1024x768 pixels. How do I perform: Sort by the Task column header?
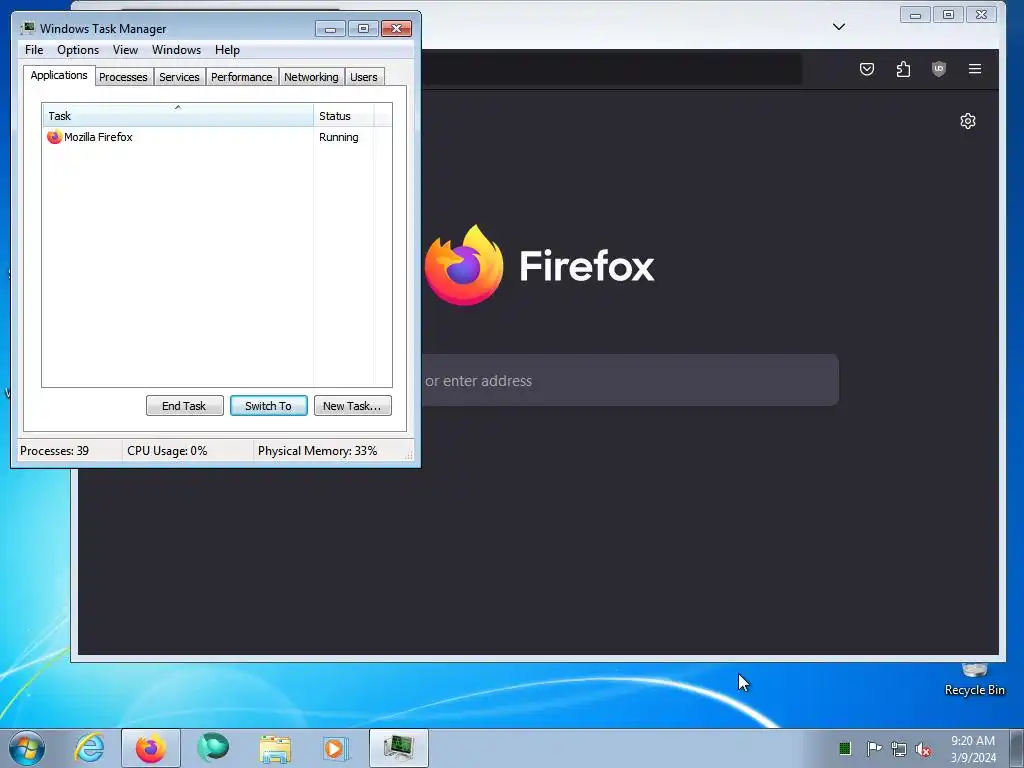click(178, 116)
